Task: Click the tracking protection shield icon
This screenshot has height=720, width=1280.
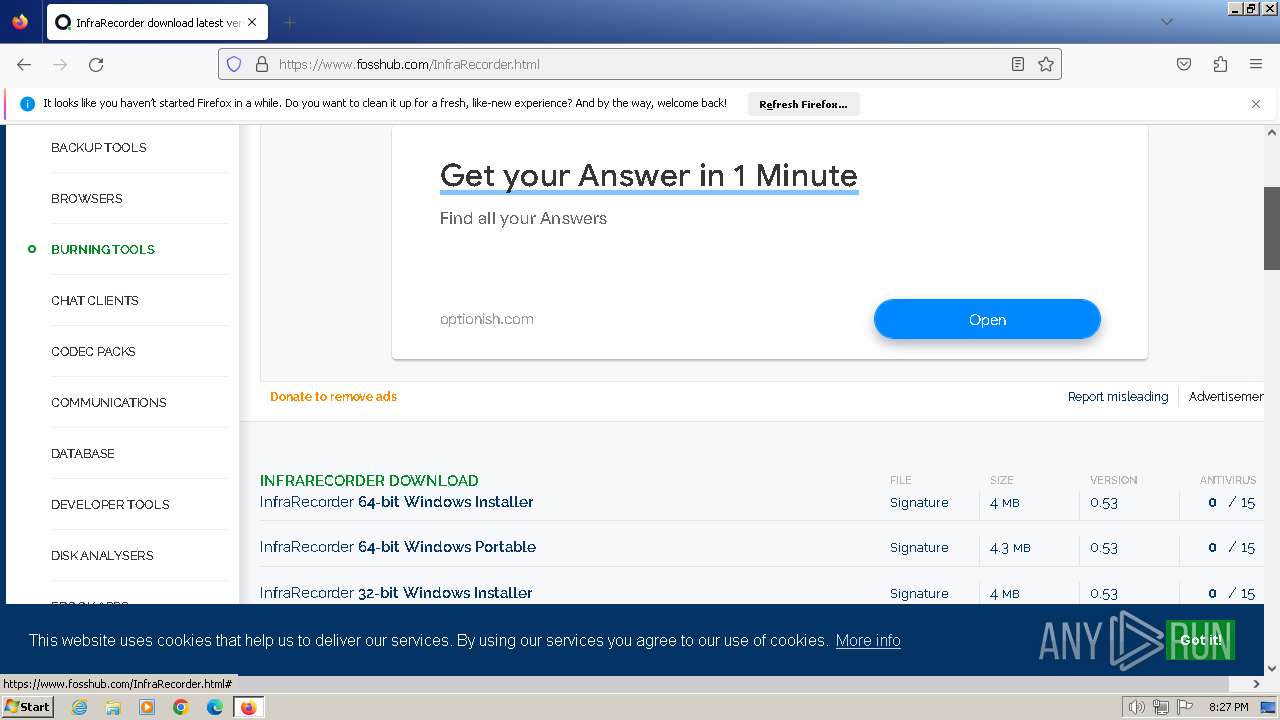Action: point(234,64)
